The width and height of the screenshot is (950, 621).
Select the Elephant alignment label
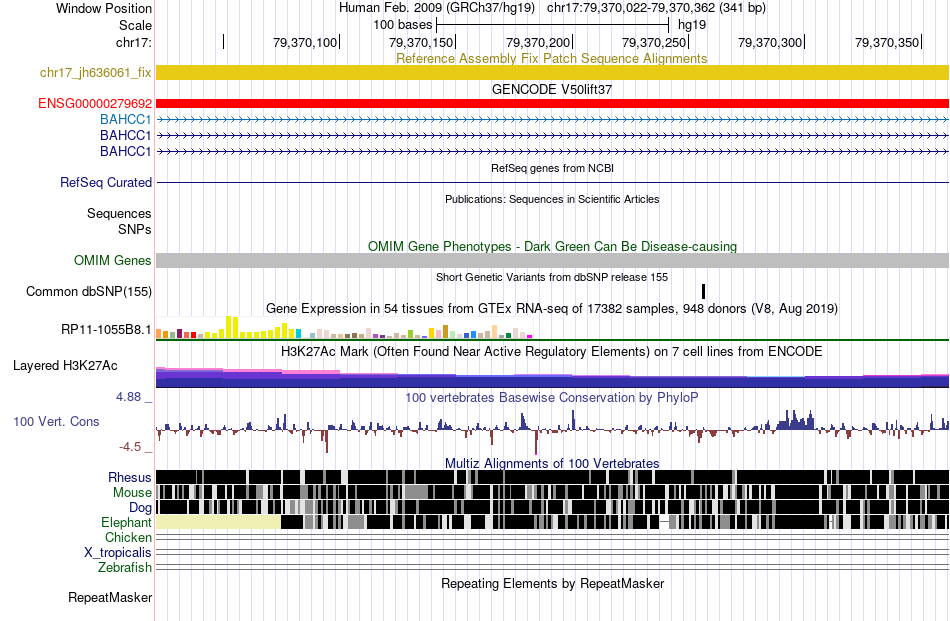126,522
